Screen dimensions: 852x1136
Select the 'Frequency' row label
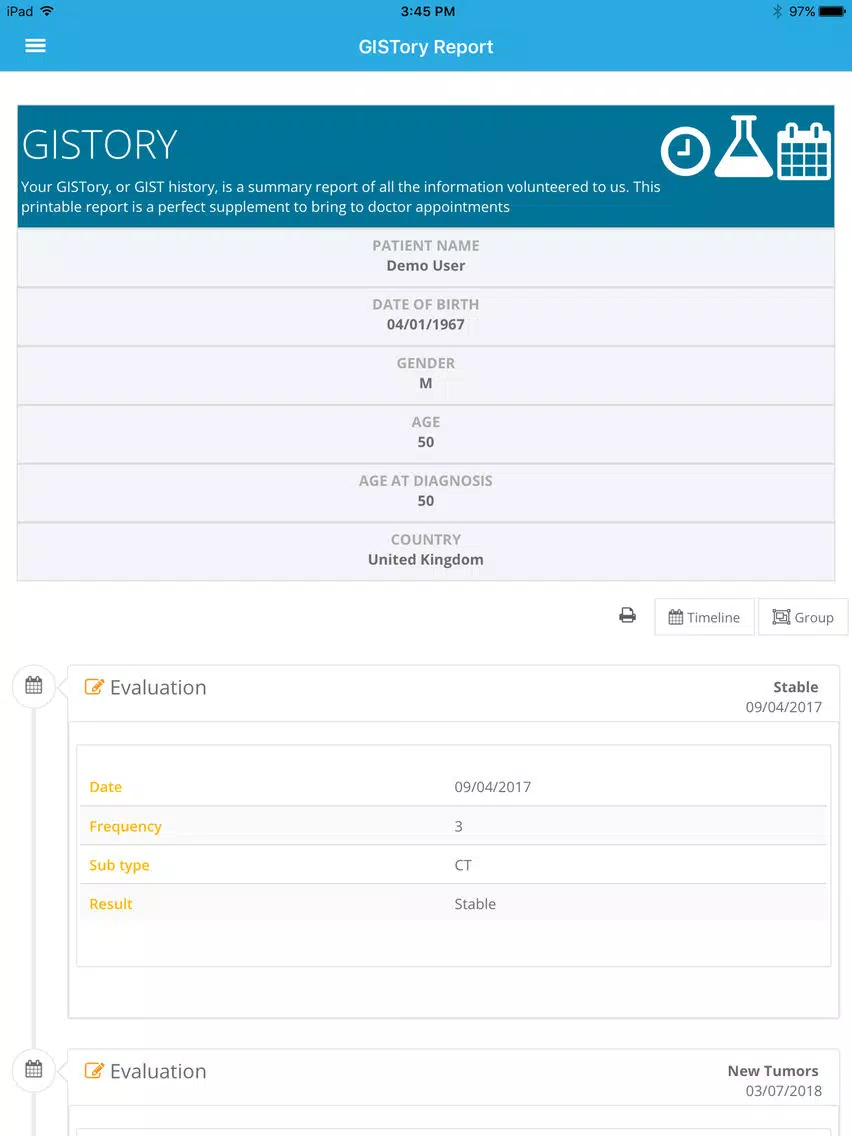125,827
